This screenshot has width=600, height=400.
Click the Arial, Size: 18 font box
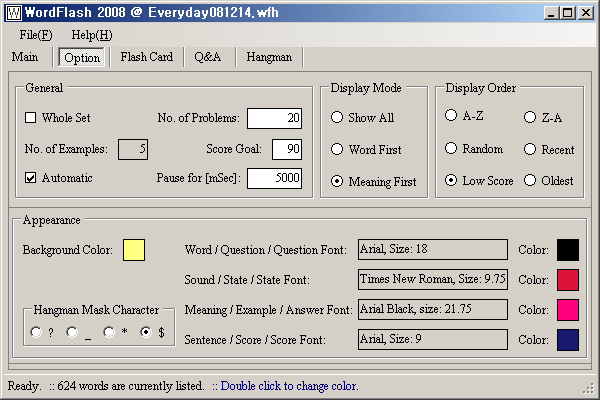433,250
